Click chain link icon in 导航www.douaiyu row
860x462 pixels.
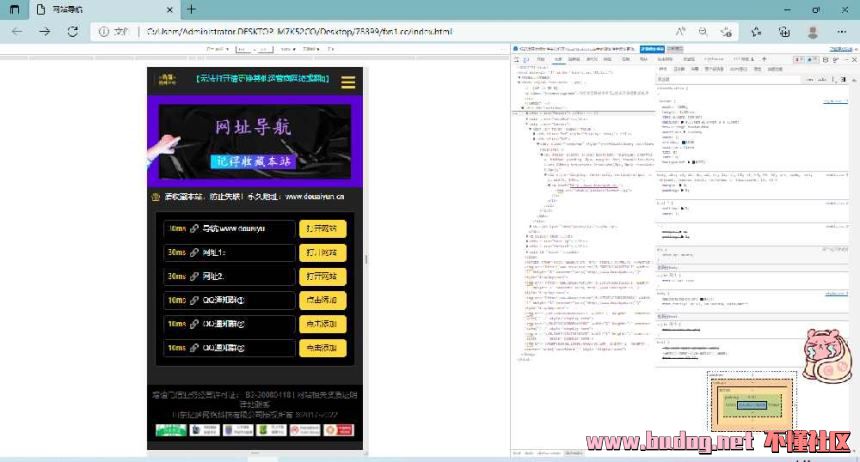point(194,228)
